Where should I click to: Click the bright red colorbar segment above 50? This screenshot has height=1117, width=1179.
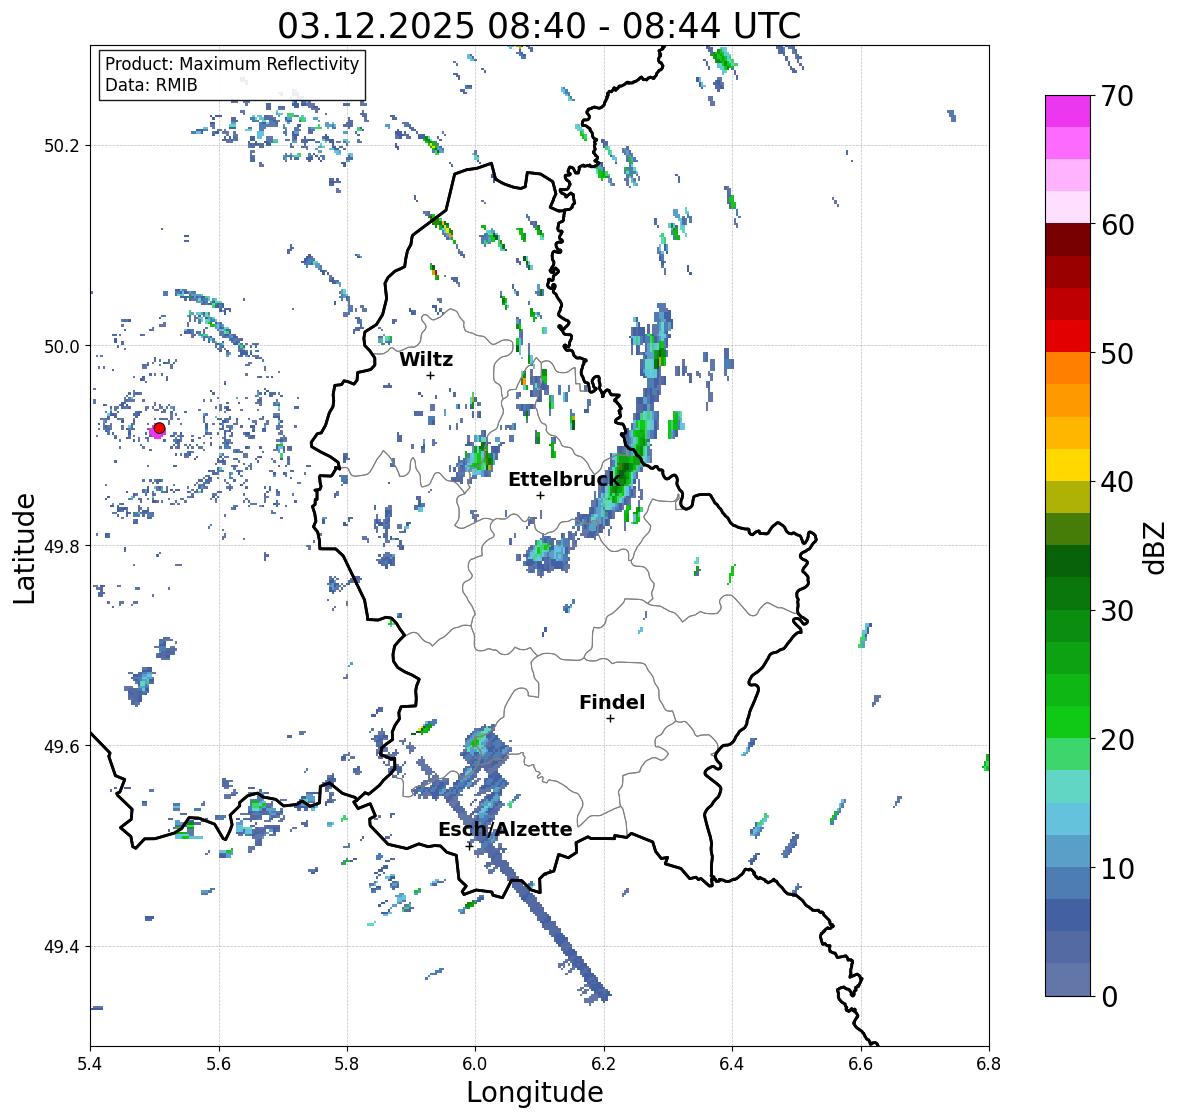pyautogui.click(x=1068, y=336)
